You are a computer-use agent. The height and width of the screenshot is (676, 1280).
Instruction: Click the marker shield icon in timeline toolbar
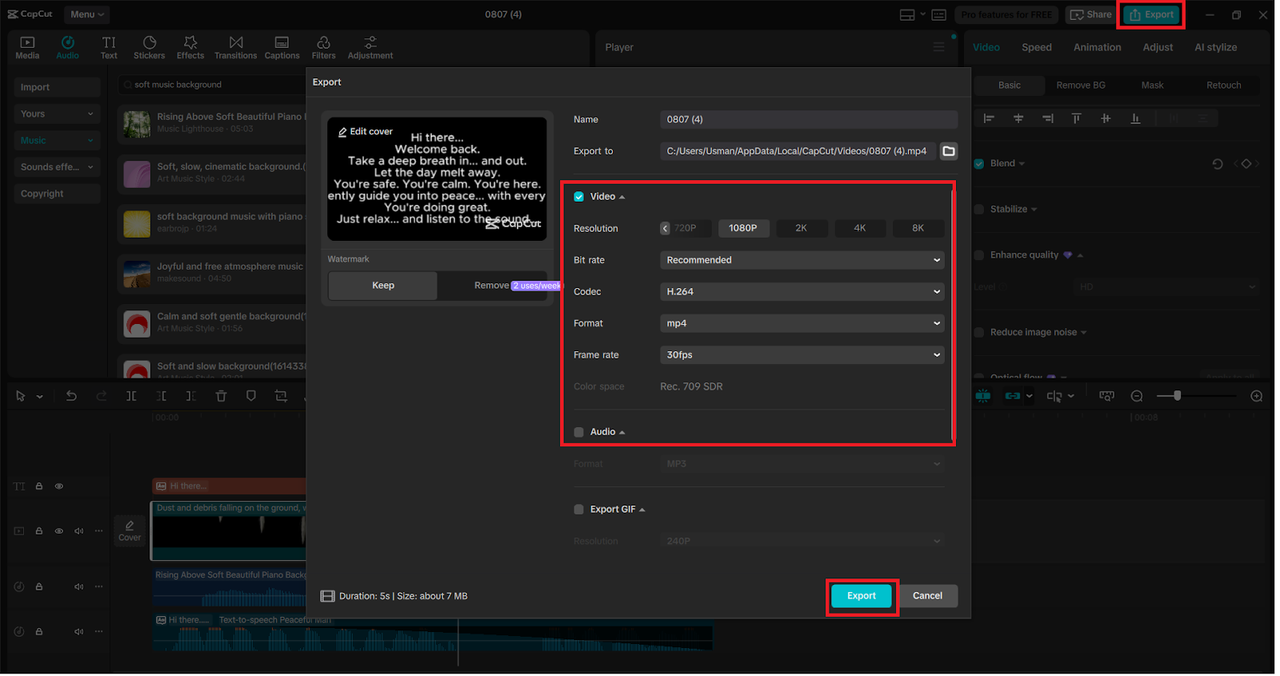point(251,396)
